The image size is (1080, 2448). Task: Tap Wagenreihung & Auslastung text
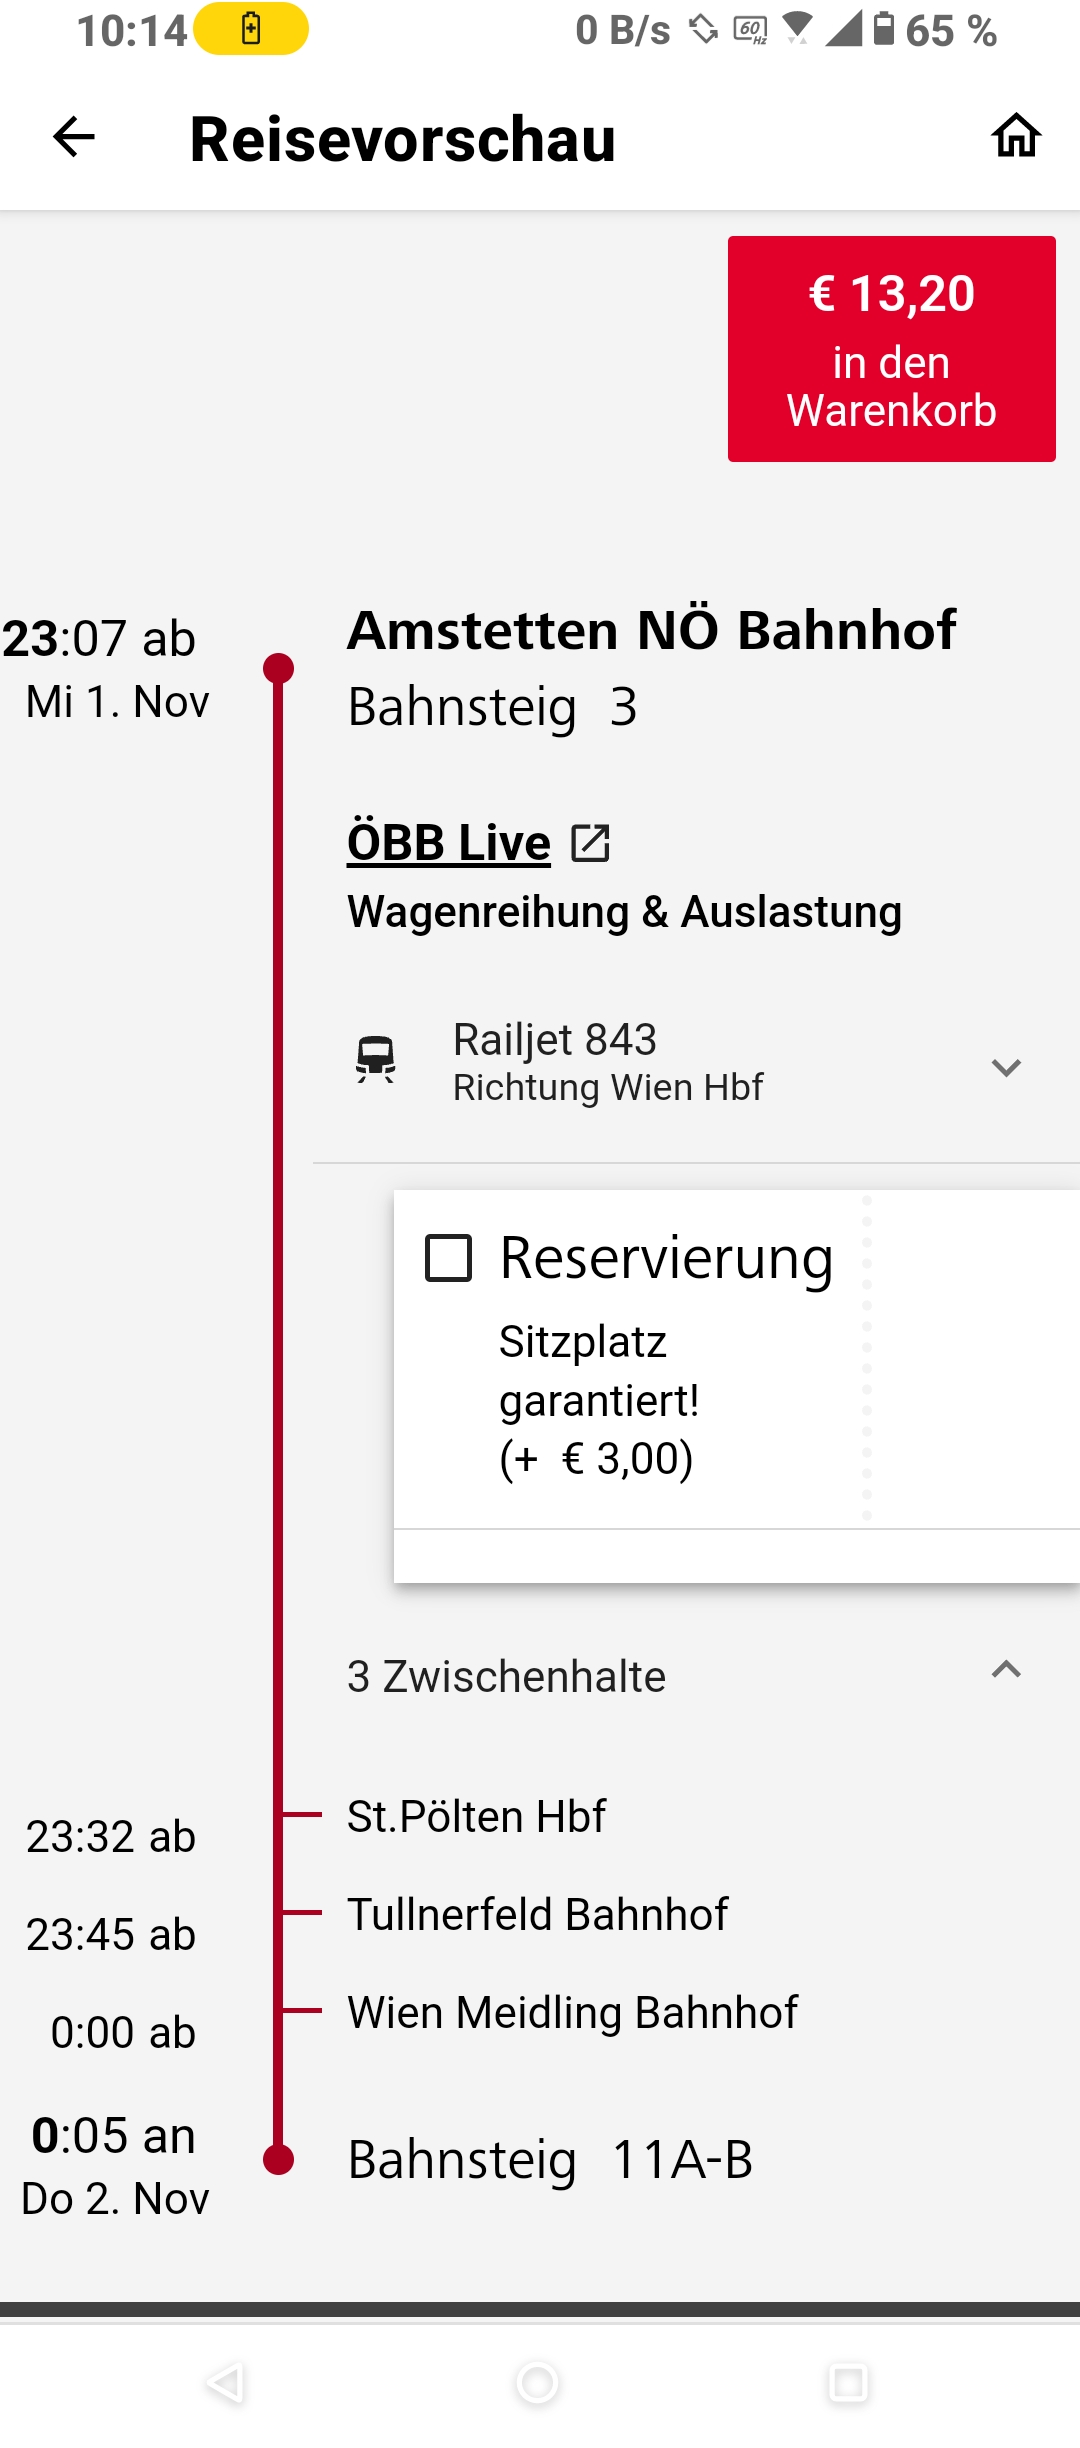click(624, 912)
